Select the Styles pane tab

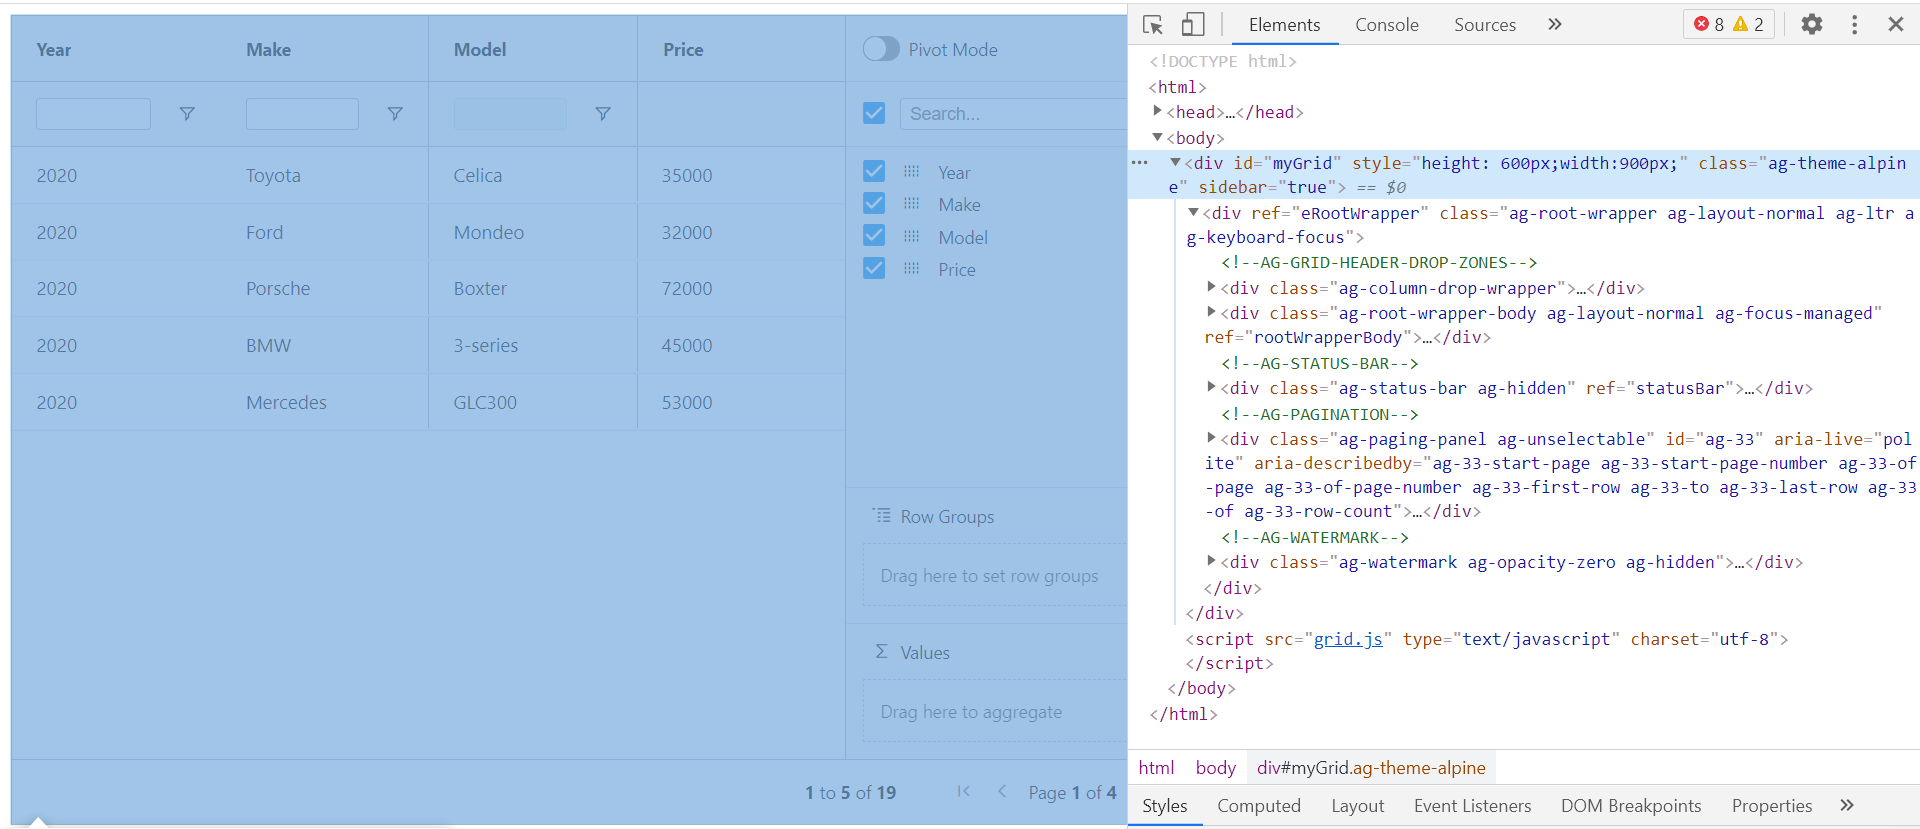pyautogui.click(x=1165, y=806)
